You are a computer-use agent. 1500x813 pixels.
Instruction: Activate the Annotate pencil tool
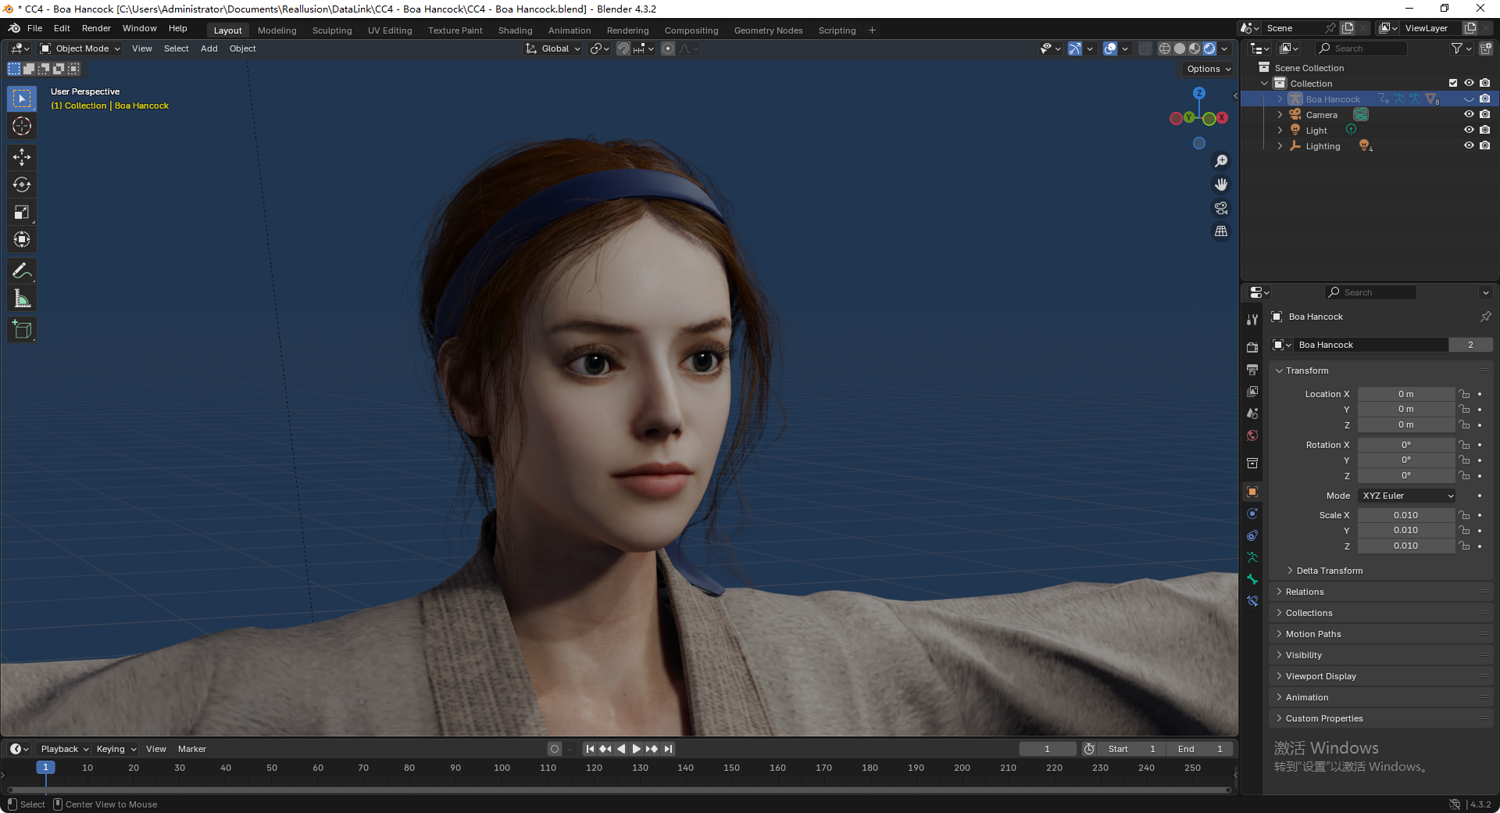tap(22, 271)
